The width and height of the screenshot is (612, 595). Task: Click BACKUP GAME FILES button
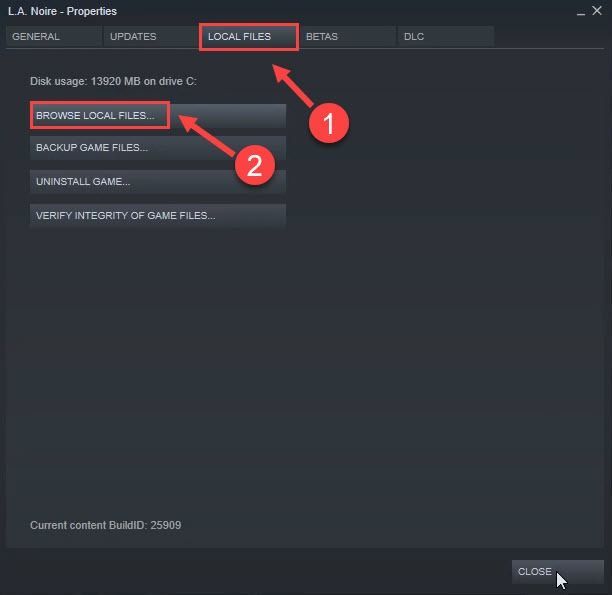[158, 148]
